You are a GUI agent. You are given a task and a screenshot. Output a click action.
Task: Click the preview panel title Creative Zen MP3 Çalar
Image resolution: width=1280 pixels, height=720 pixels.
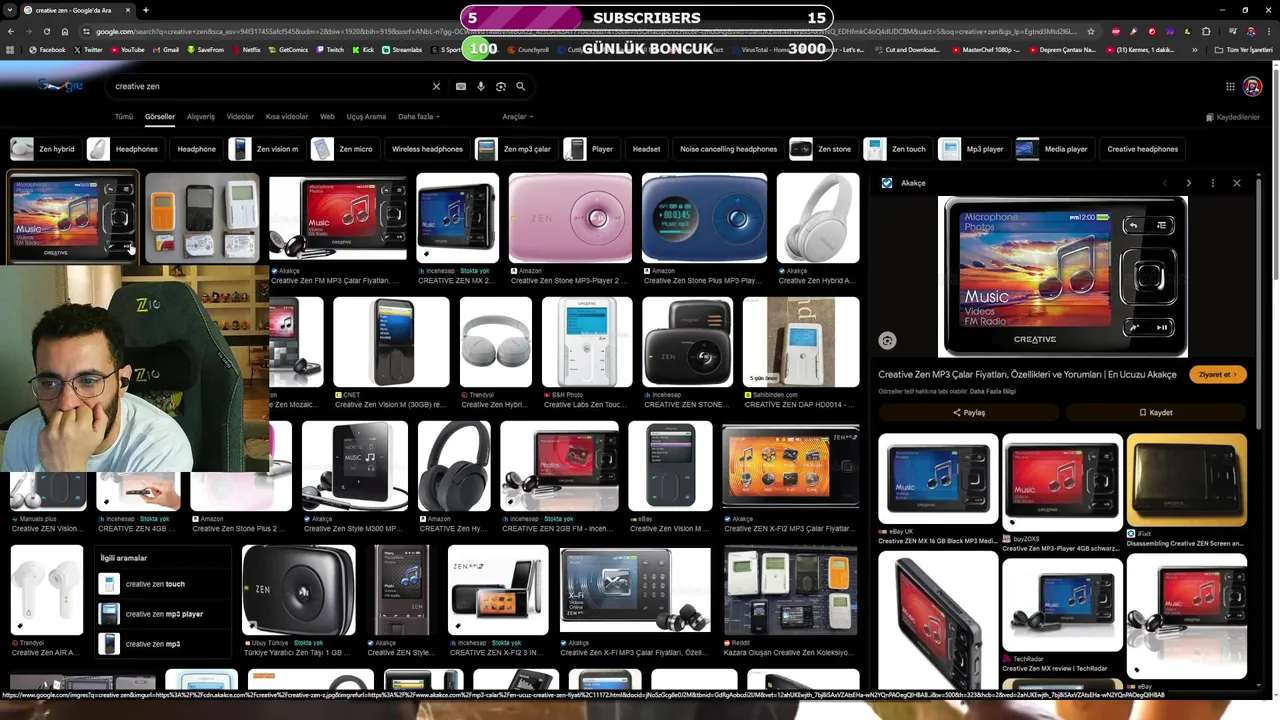(1027, 374)
